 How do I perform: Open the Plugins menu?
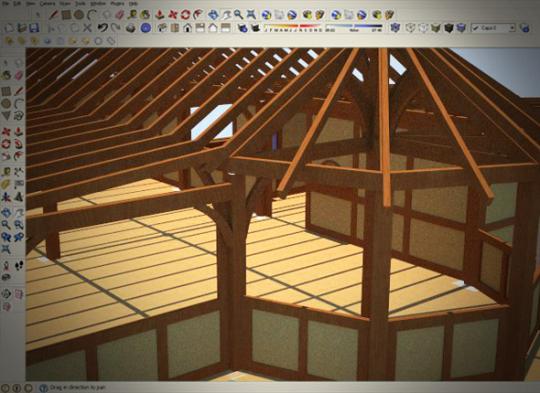(117, 3)
